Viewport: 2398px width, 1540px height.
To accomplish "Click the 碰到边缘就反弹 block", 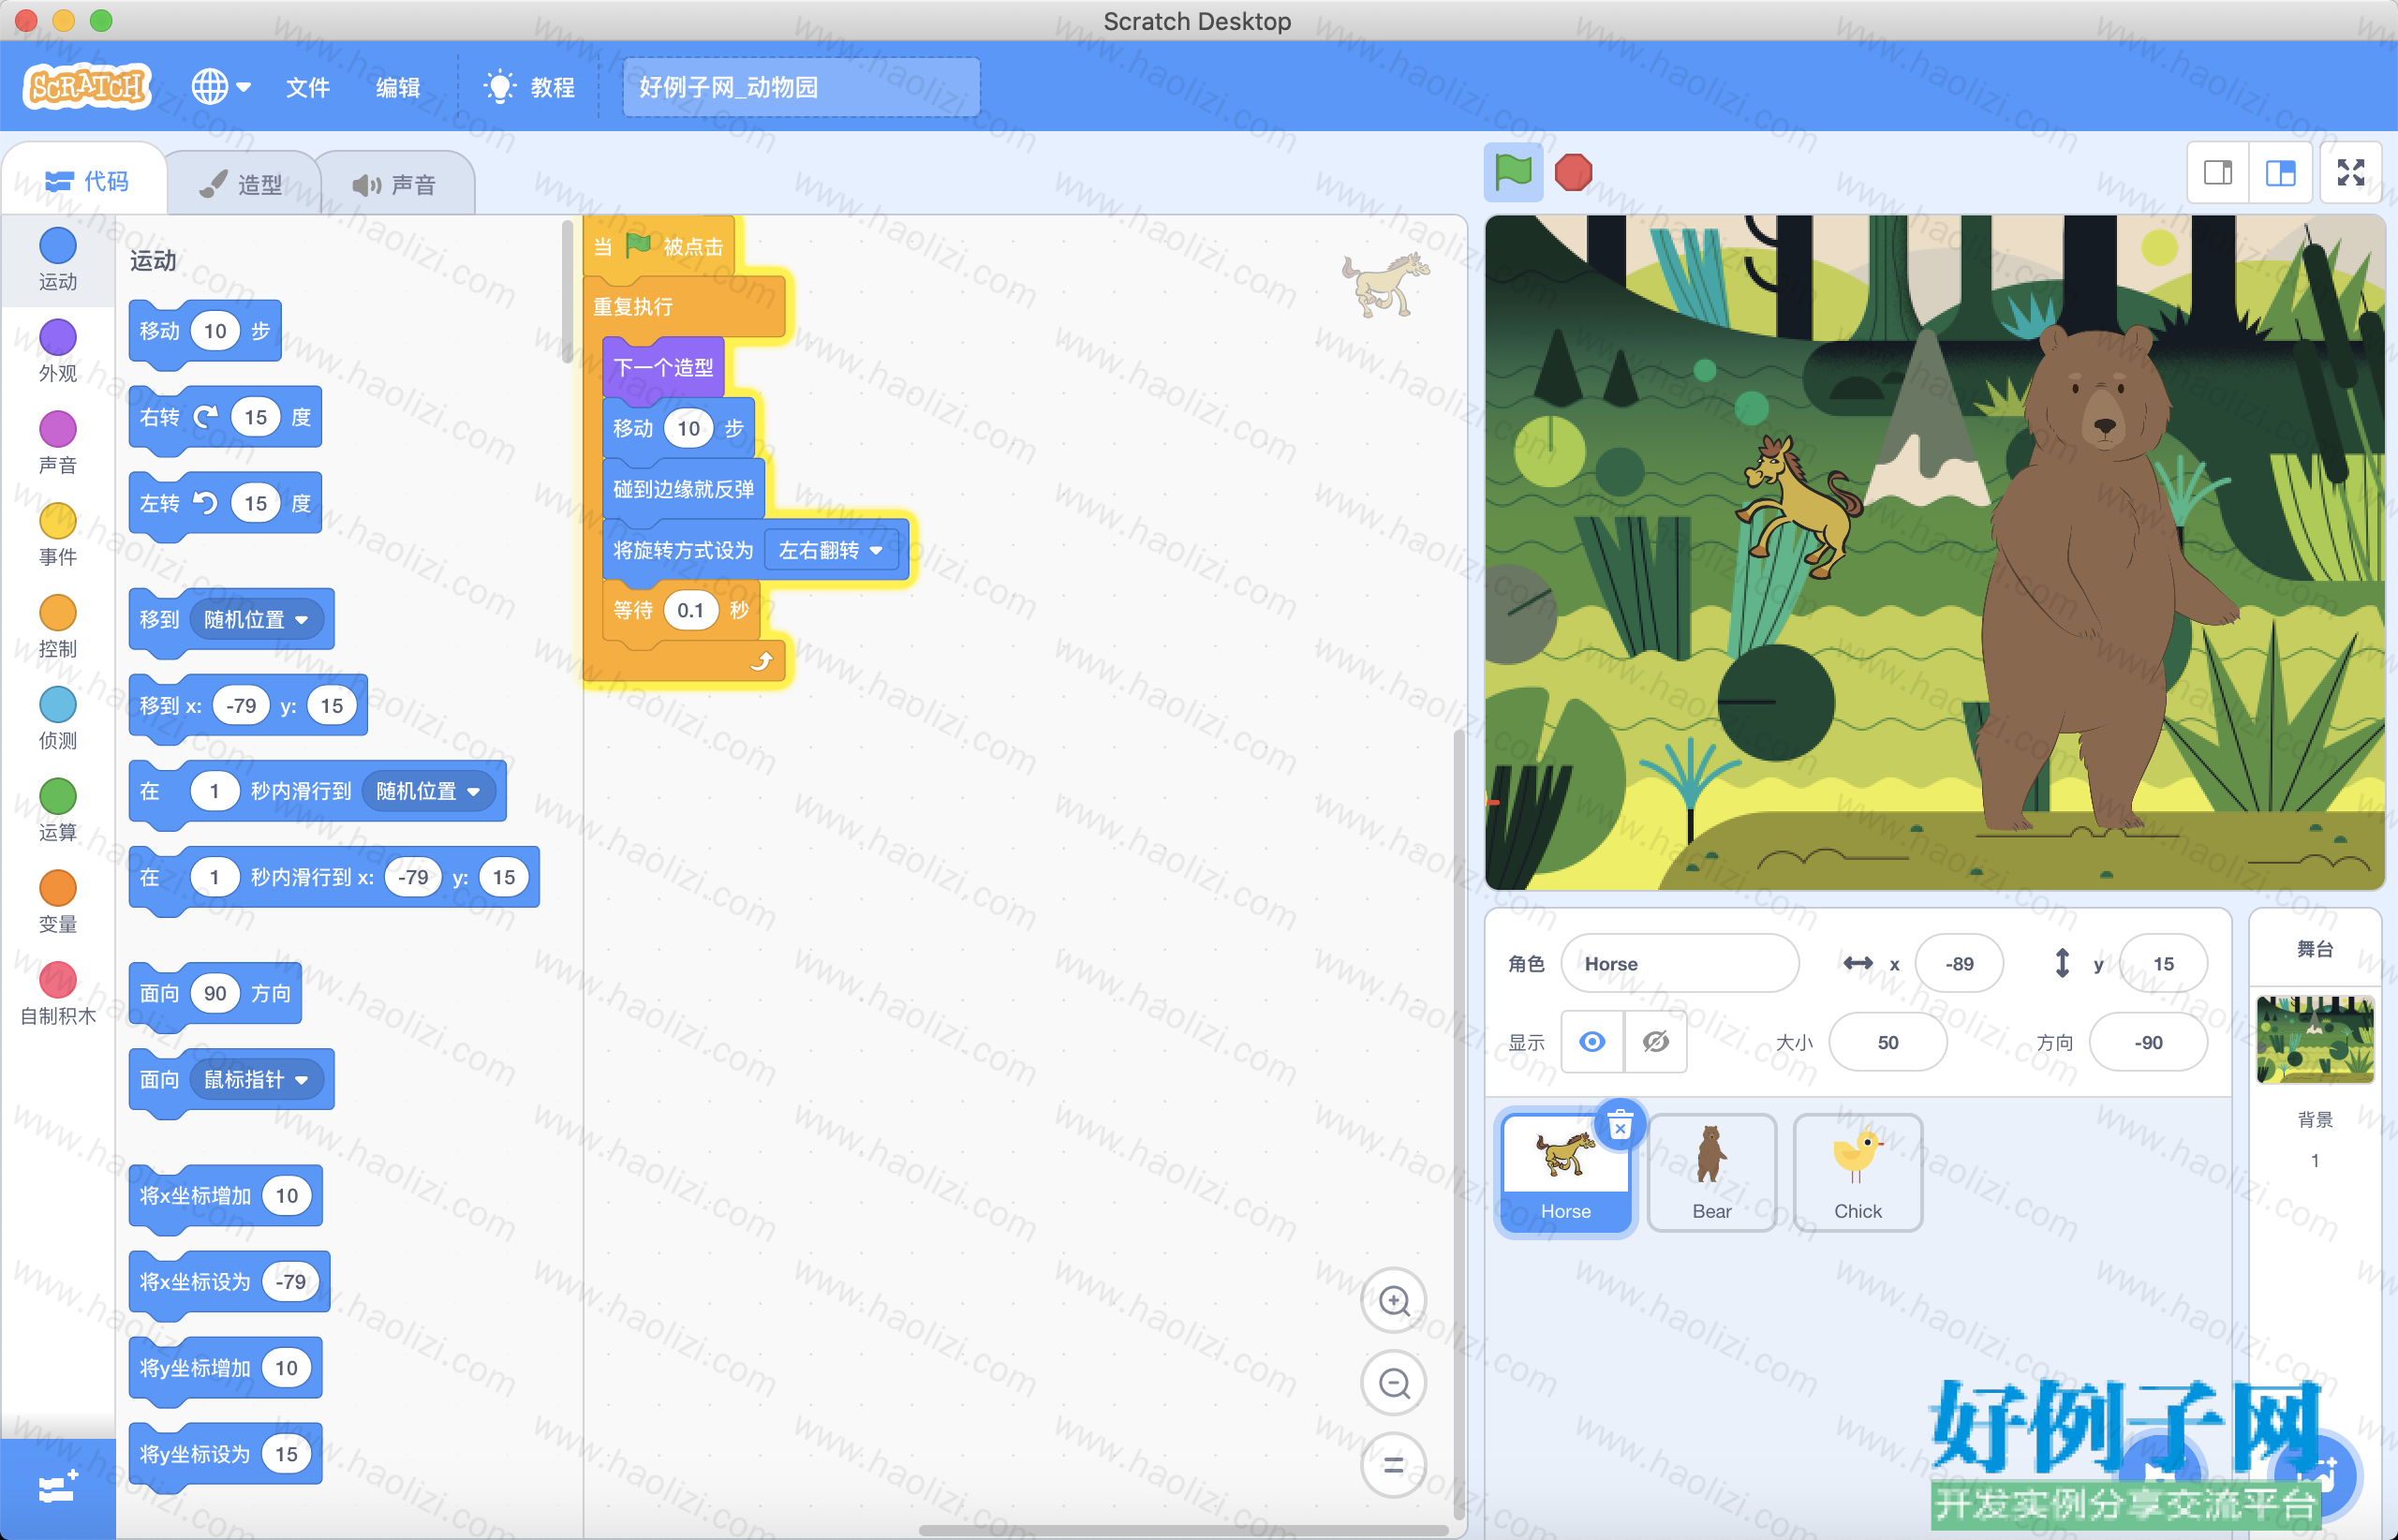I will click(683, 489).
